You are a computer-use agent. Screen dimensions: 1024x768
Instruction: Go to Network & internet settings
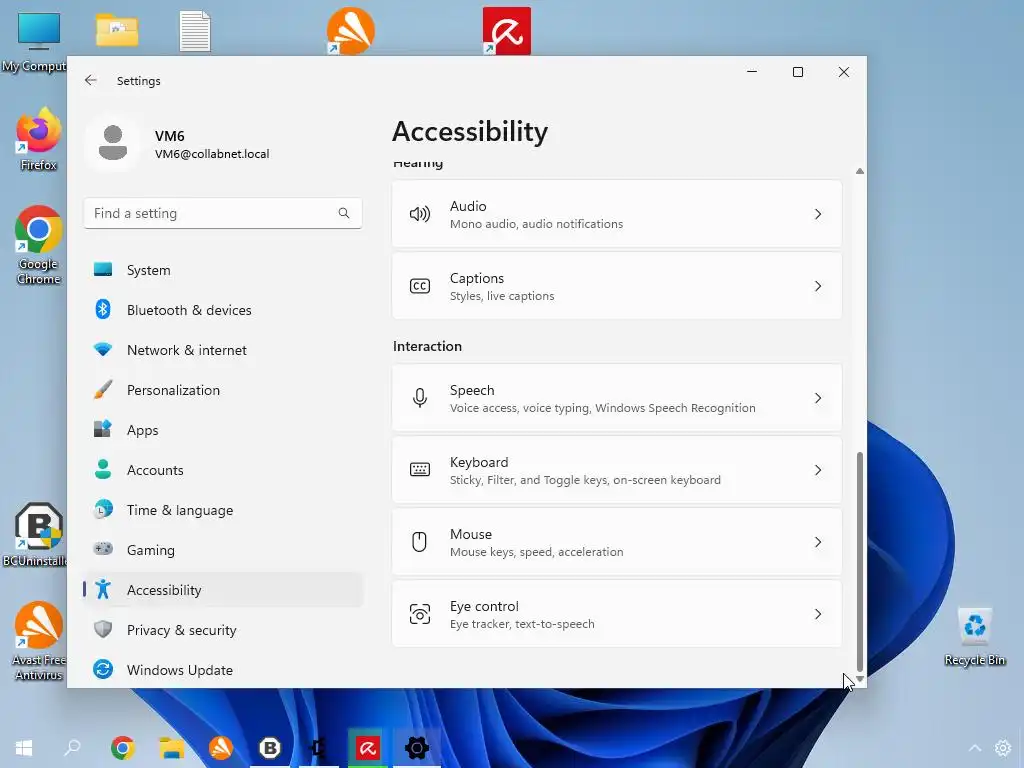tap(223, 350)
